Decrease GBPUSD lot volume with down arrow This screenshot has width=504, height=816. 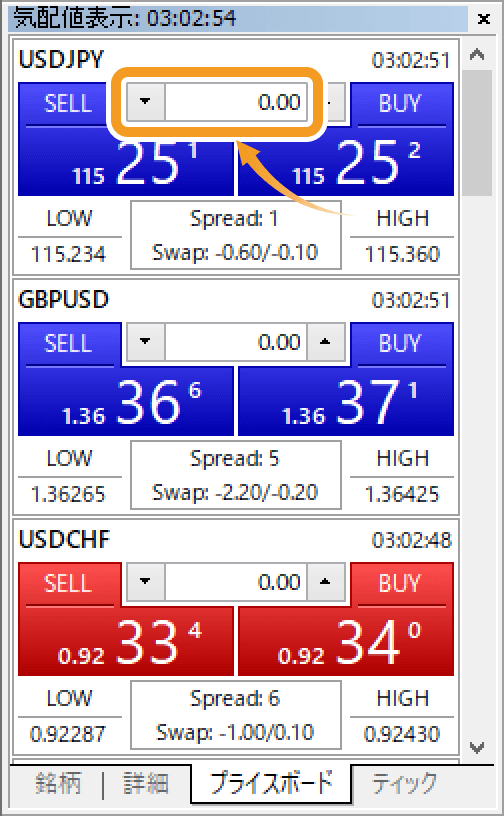[x=146, y=341]
